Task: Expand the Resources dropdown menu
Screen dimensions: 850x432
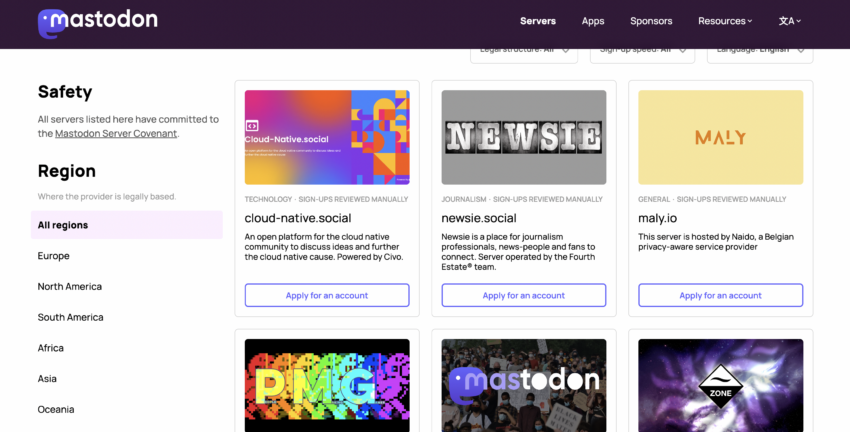Action: pyautogui.click(x=725, y=21)
